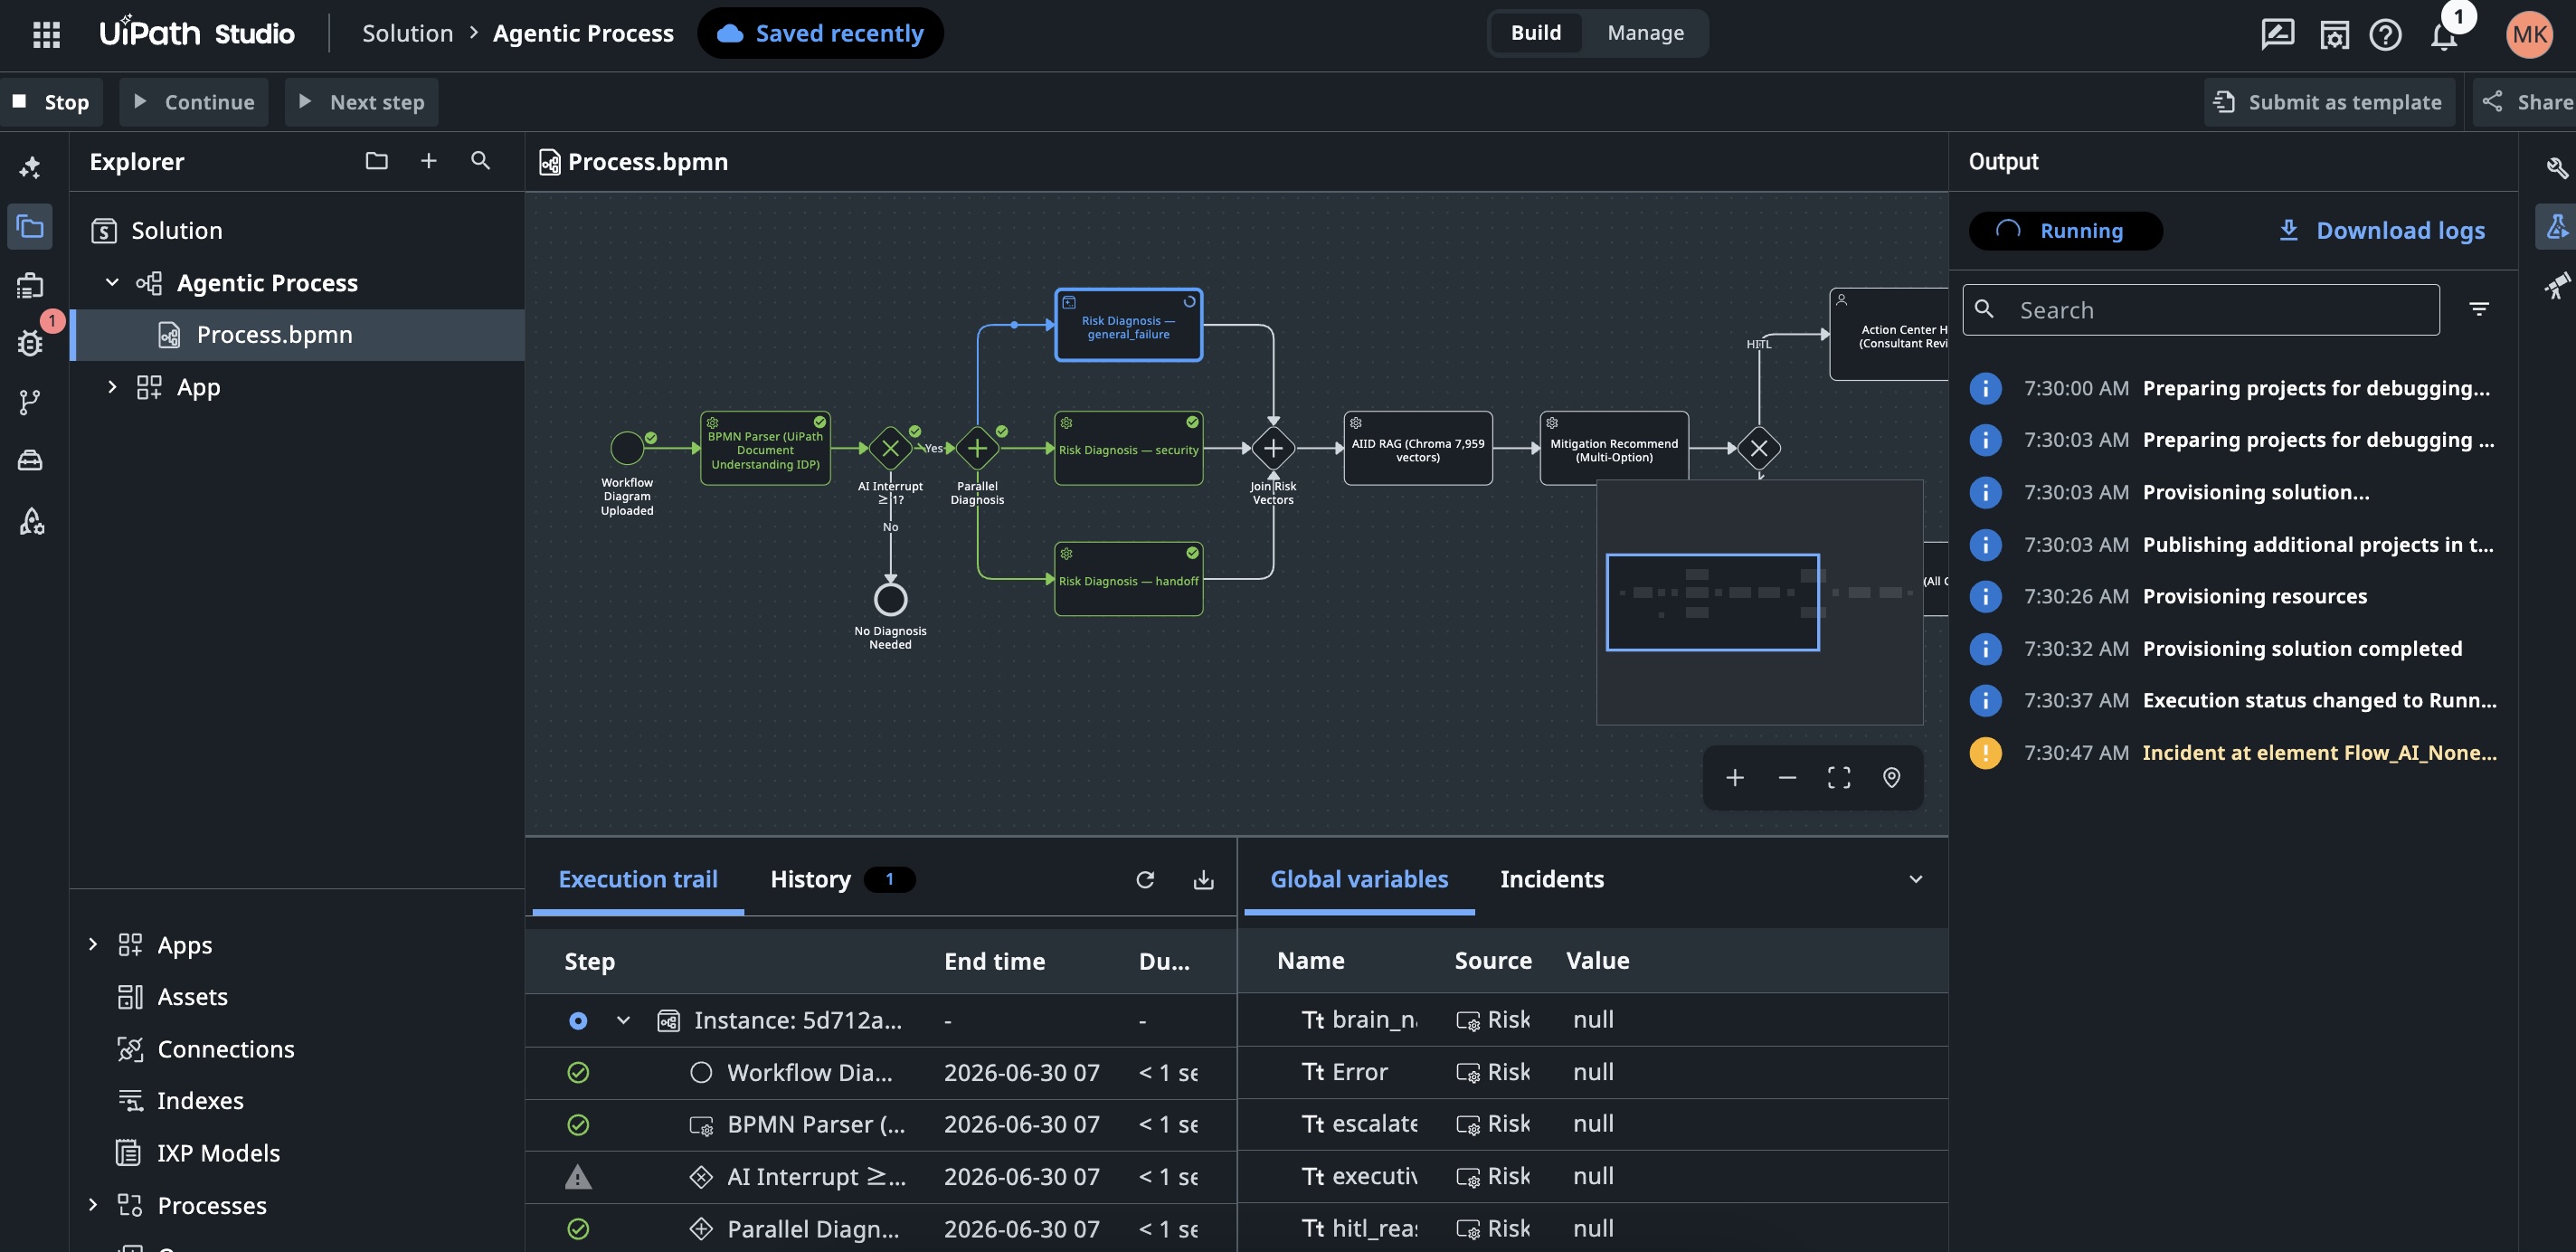Click Submit as template
This screenshot has height=1252, width=2576.
click(x=2329, y=102)
